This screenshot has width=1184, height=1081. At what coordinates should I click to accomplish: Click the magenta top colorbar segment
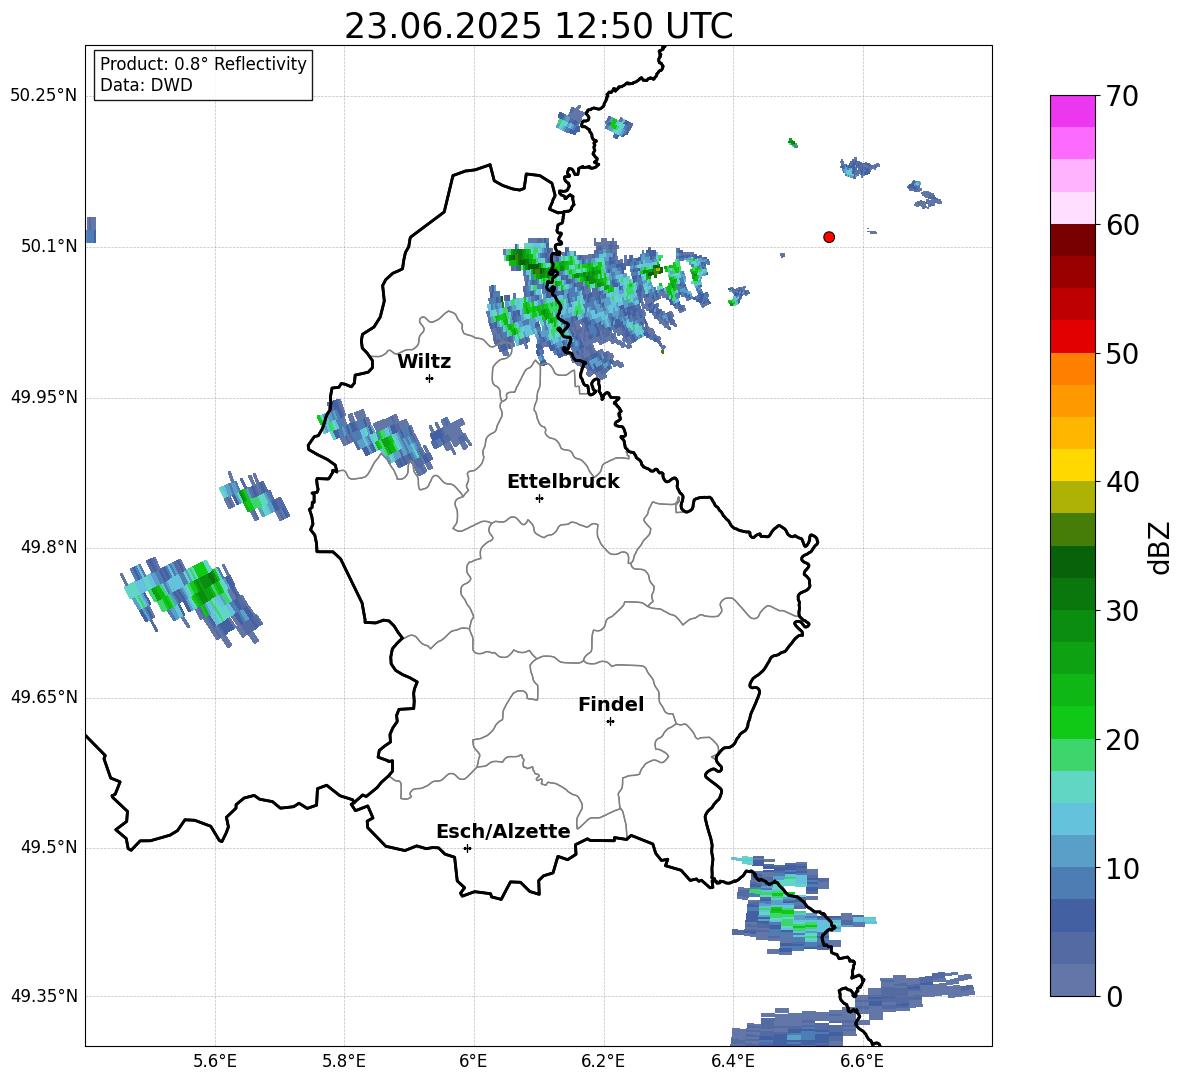click(1072, 111)
